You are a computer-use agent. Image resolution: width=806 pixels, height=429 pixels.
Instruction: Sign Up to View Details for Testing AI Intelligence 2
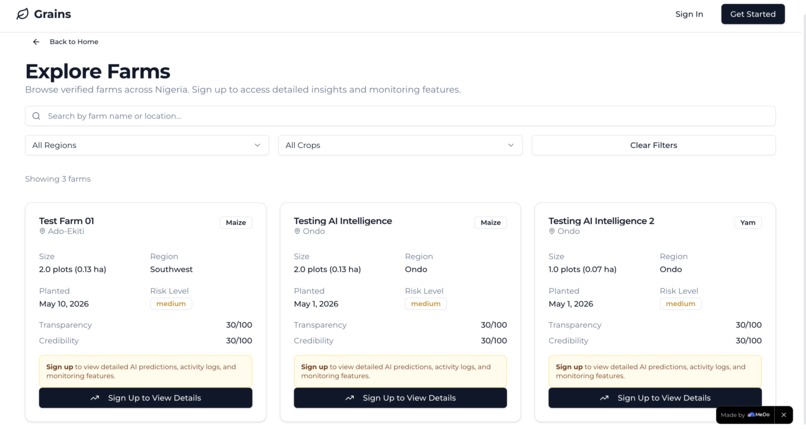[x=655, y=398]
